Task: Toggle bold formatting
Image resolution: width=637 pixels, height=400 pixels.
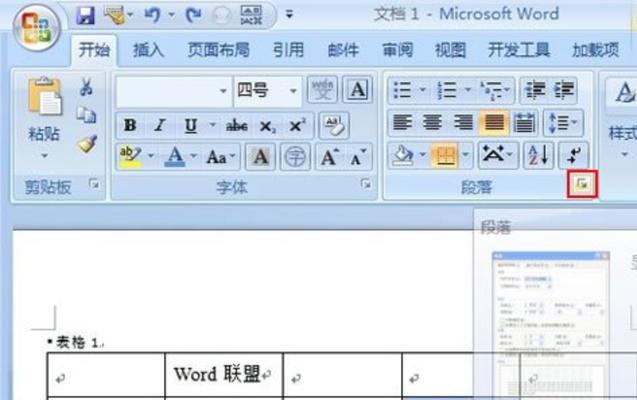Action: pyautogui.click(x=130, y=125)
